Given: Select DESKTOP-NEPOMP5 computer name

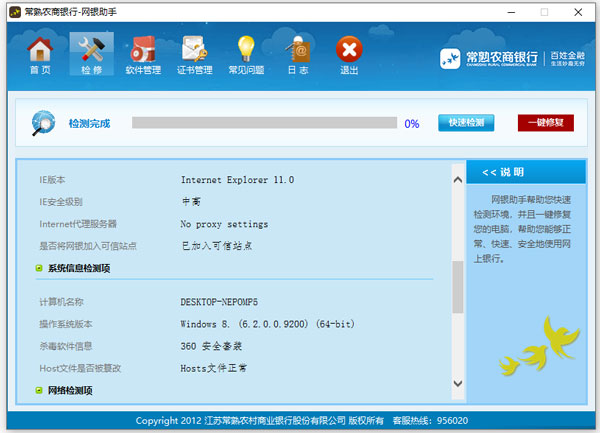Looking at the screenshot, I should [219, 302].
